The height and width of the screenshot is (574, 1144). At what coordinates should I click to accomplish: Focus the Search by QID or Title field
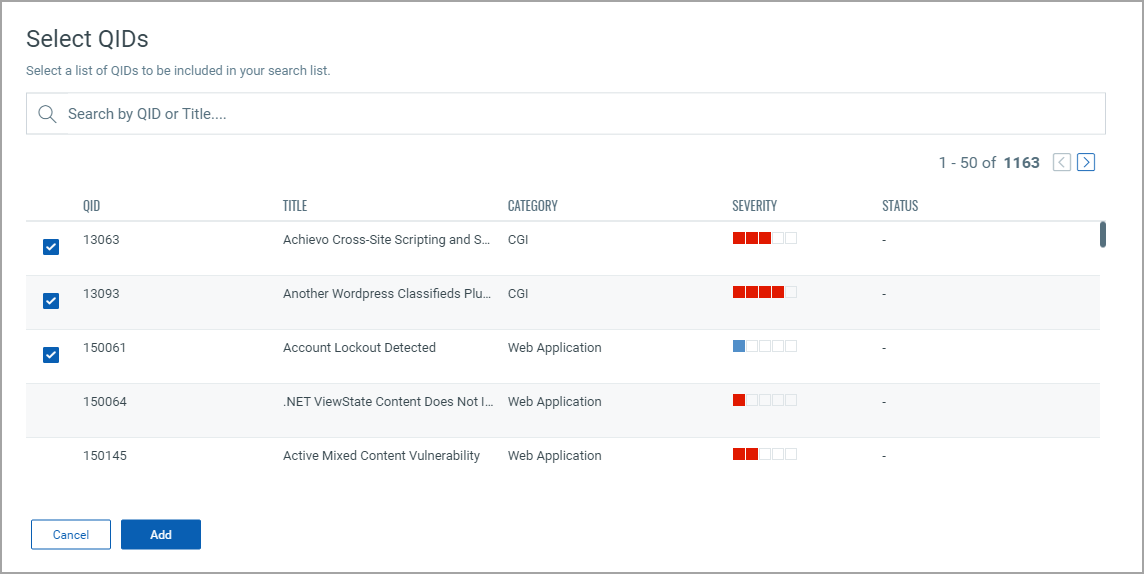click(x=580, y=114)
